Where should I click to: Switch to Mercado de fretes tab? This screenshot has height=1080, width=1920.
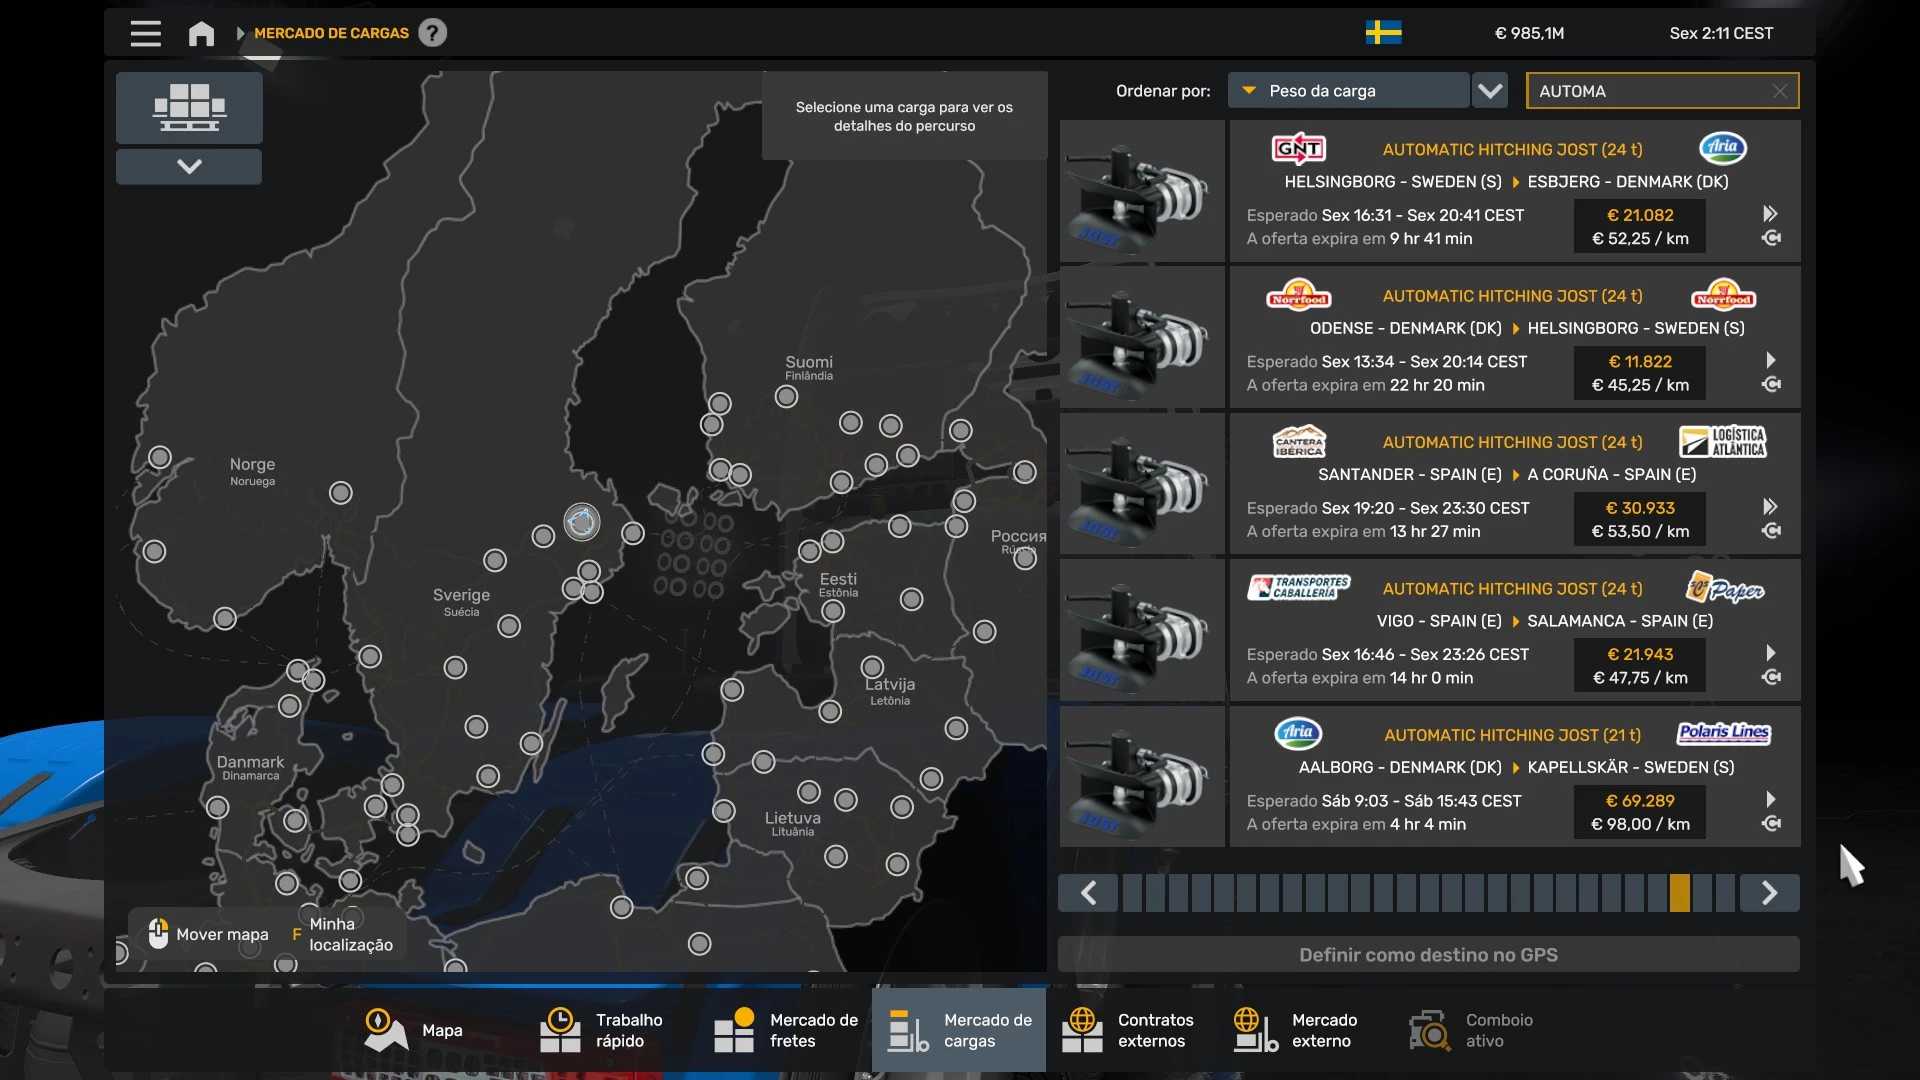(787, 1030)
